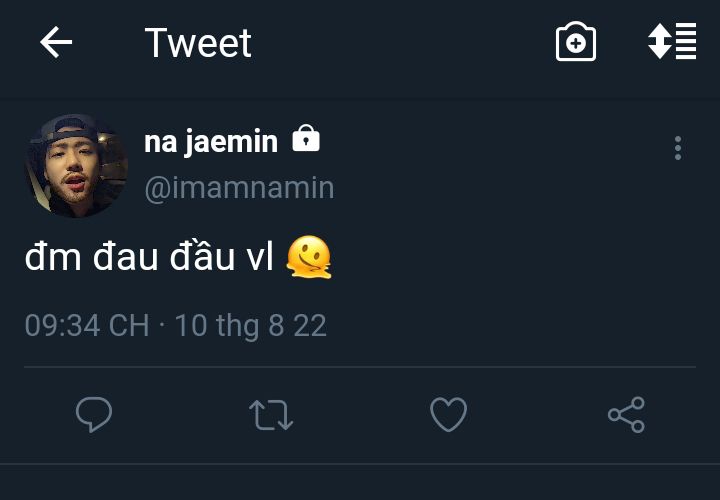Open the @imamnamin handle link
This screenshot has height=500, width=720.
coord(239,188)
